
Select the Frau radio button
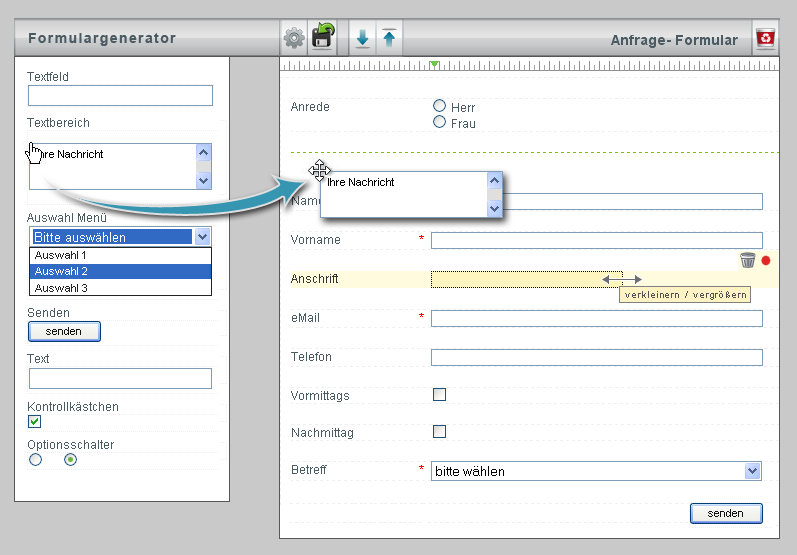(439, 122)
